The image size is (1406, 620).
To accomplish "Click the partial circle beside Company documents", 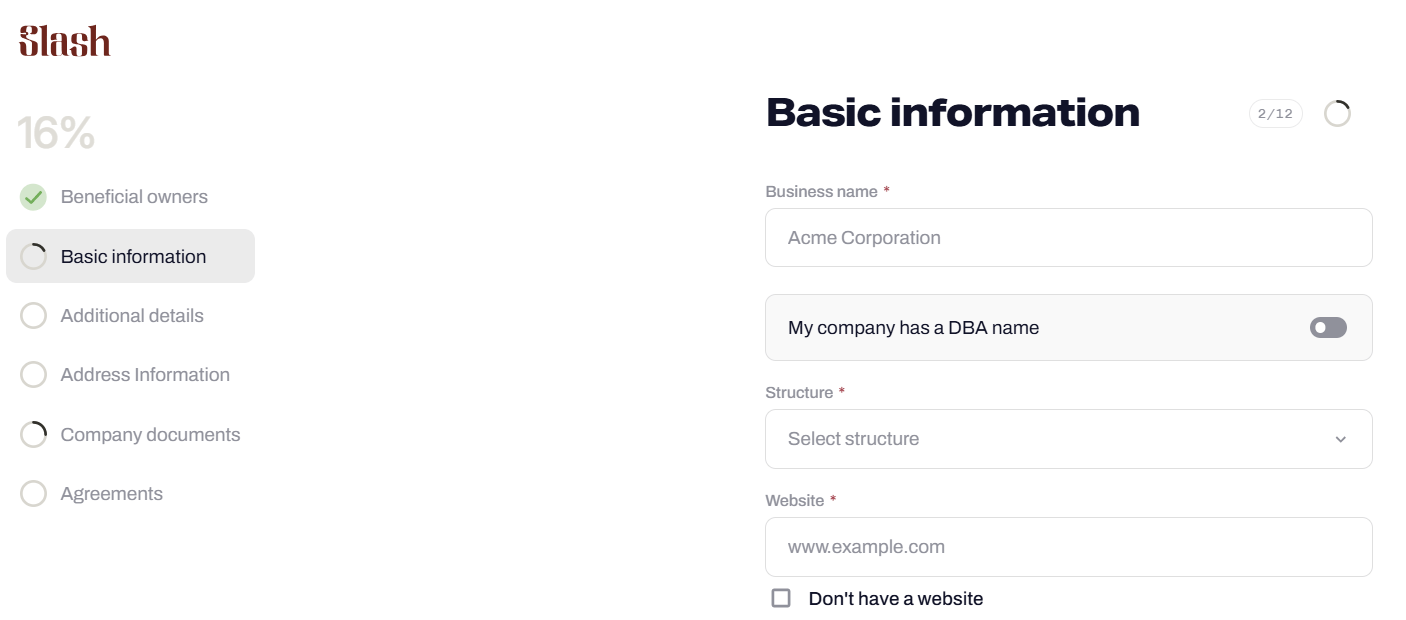I will point(34,435).
